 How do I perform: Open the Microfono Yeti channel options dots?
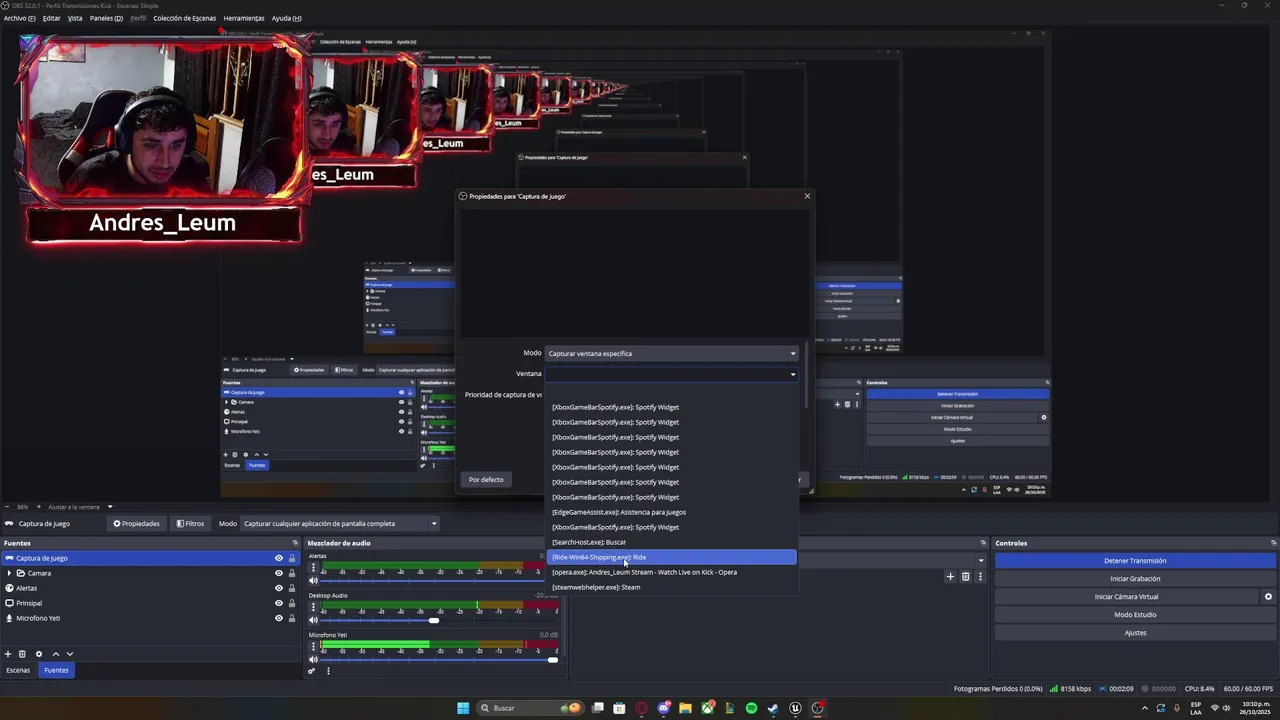313,648
